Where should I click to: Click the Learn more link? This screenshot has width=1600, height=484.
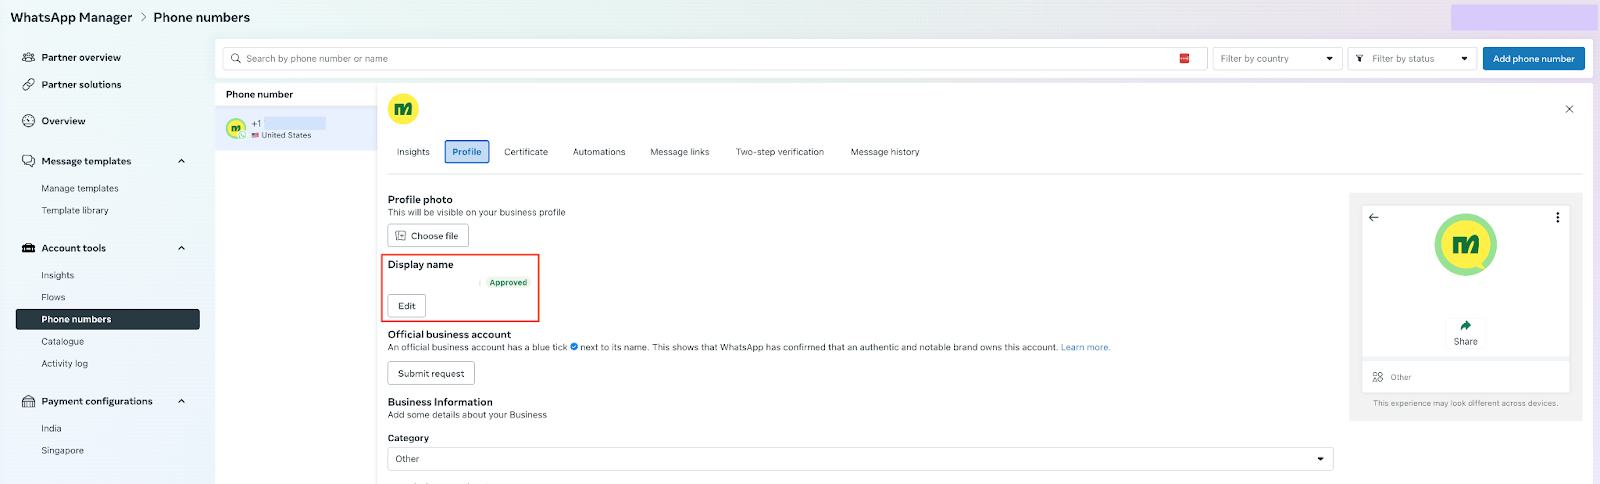pos(1084,348)
